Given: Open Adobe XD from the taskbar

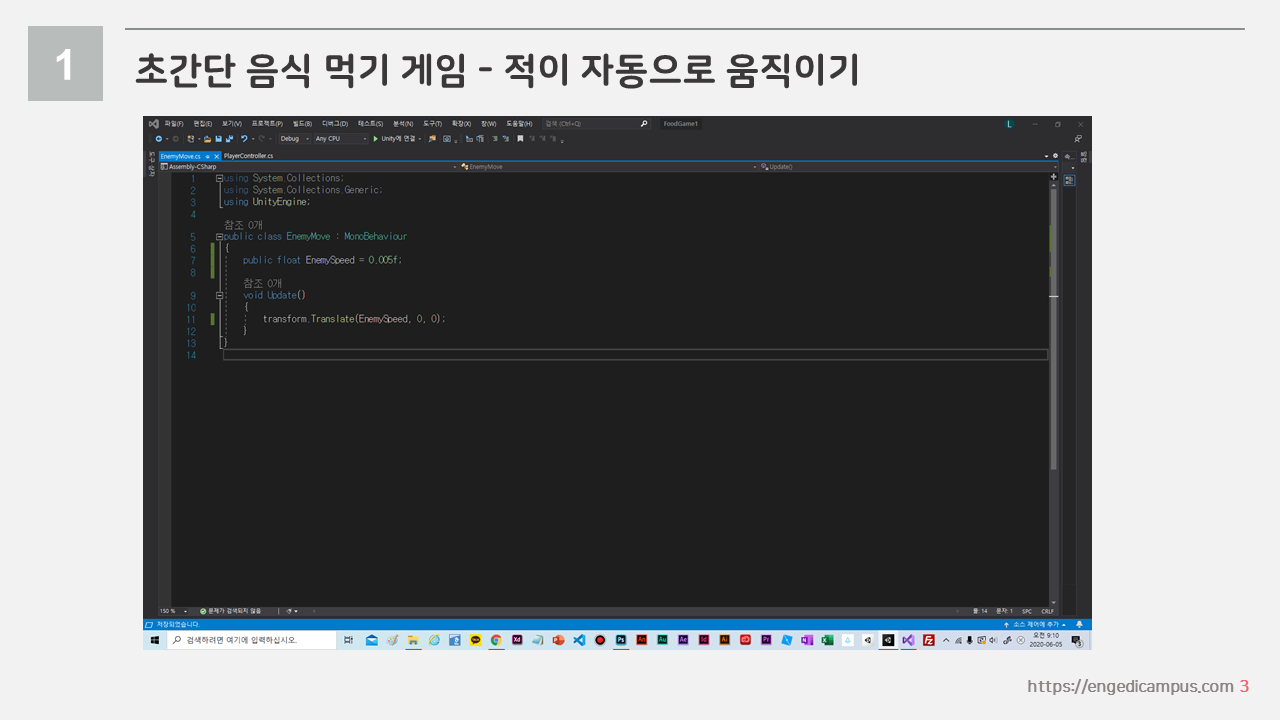Looking at the screenshot, I should (x=517, y=639).
